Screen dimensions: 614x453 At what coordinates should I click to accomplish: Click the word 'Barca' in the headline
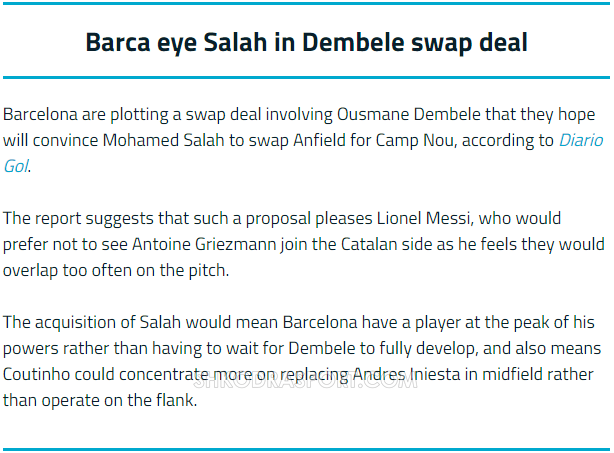click(118, 42)
